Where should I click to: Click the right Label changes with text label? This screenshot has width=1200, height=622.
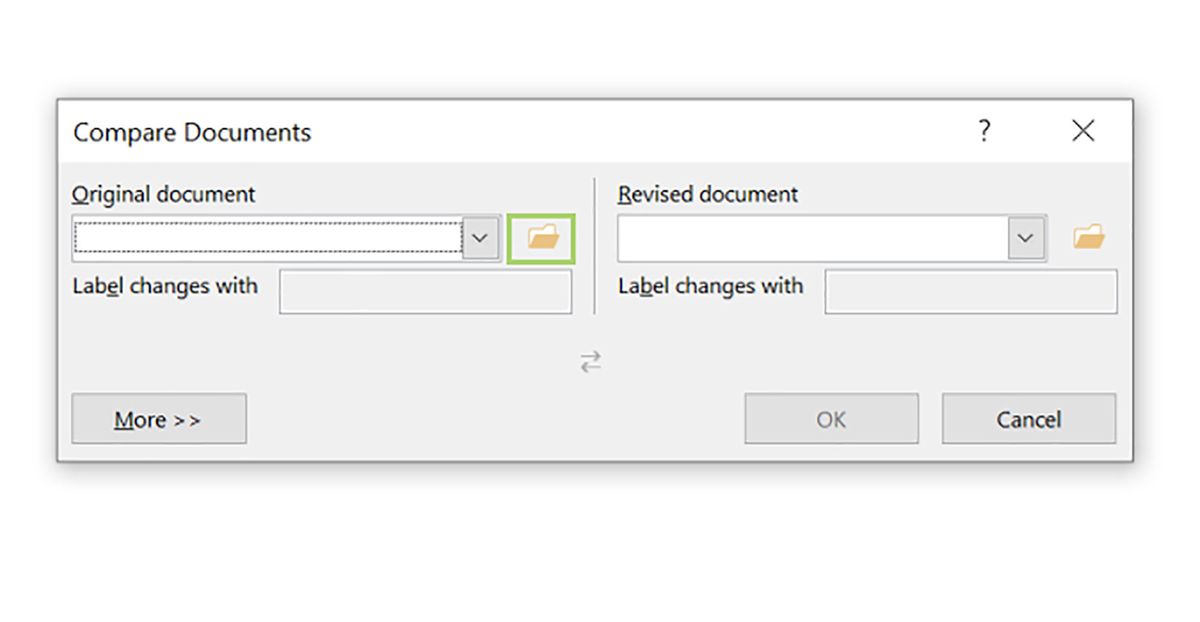coord(711,287)
